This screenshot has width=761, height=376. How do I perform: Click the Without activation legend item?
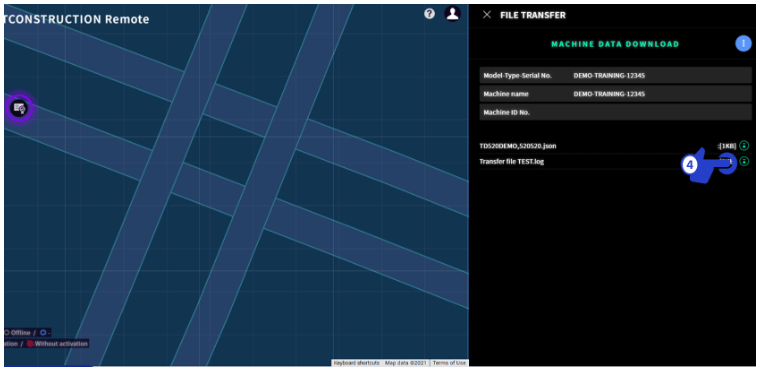click(57, 343)
